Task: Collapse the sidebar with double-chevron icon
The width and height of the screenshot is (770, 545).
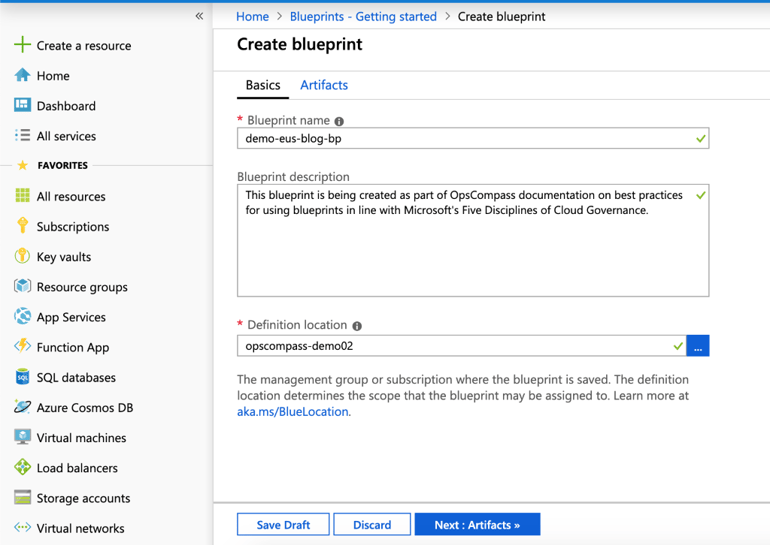Action: [199, 16]
